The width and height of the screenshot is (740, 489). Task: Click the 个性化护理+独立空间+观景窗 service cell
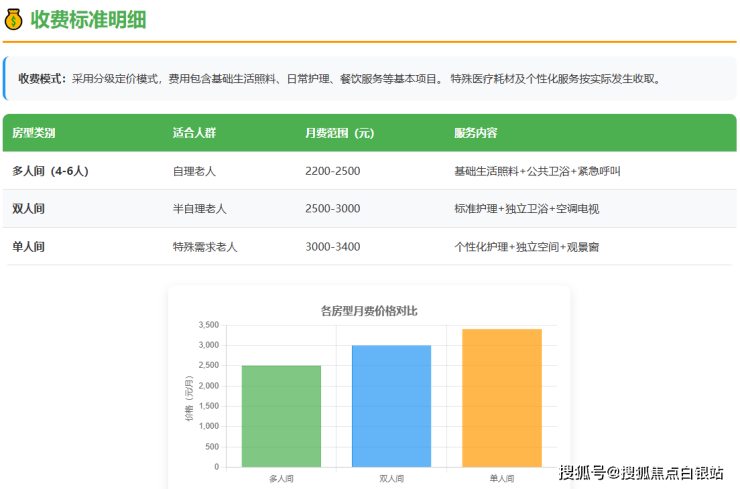[x=526, y=247]
